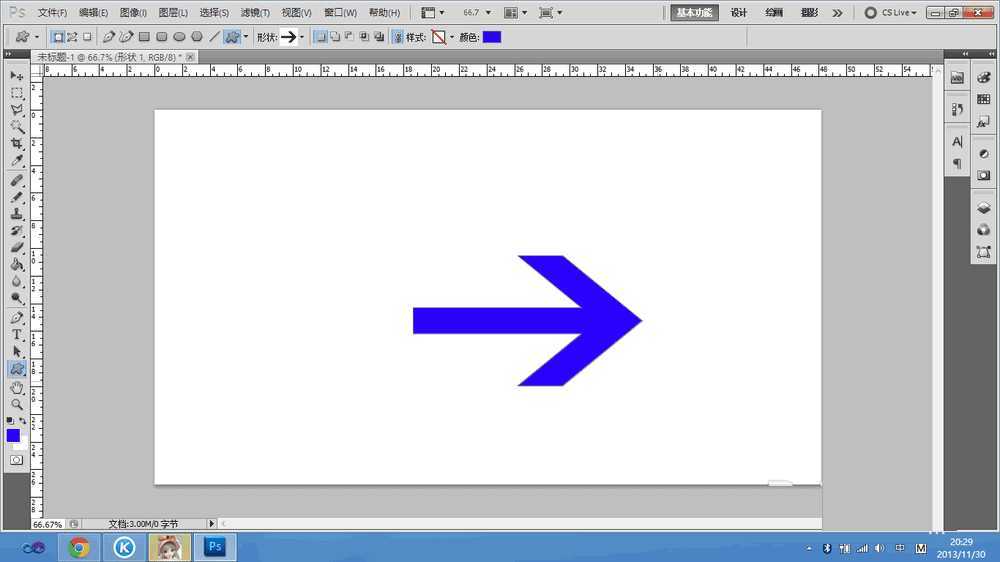Open the Character panel icon
The height and width of the screenshot is (562, 1000).
957,142
